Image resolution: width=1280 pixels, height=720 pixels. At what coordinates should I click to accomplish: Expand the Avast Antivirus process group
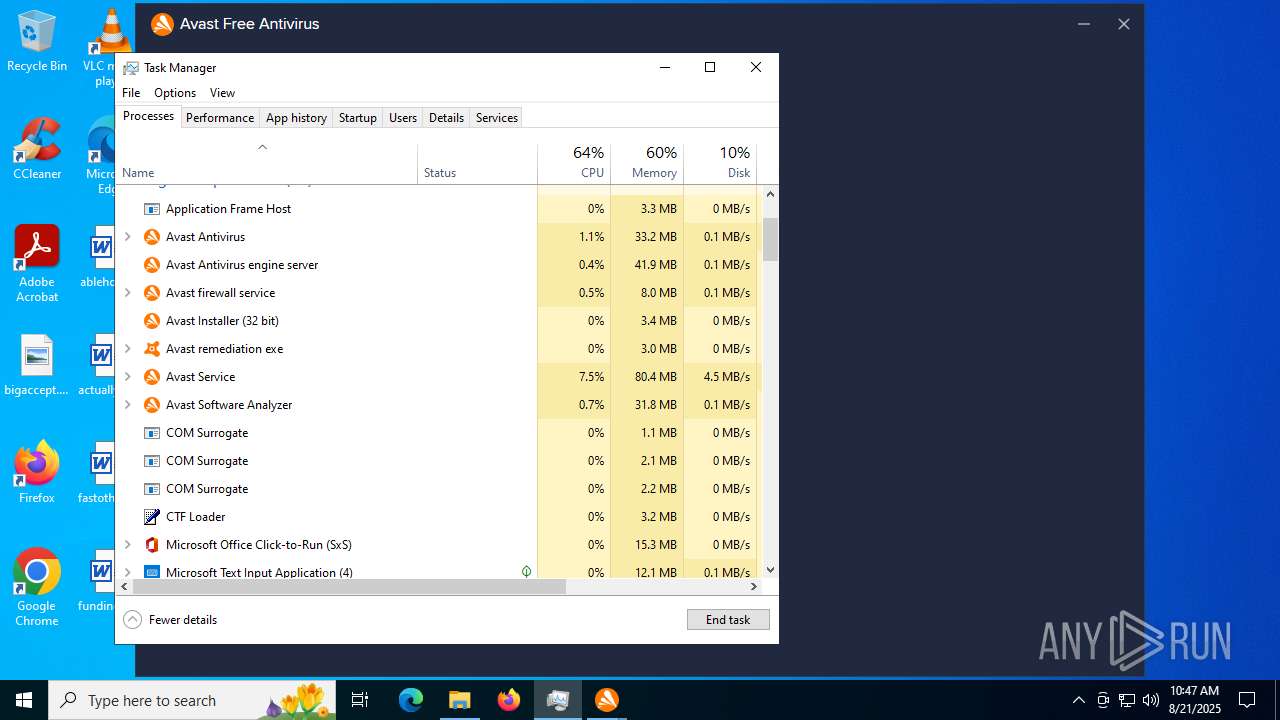[127, 237]
